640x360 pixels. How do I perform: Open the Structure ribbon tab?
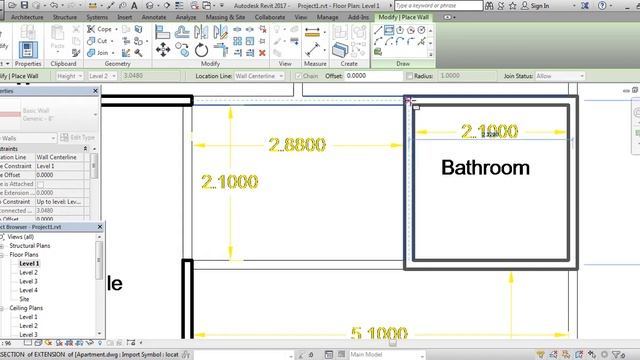point(64,17)
